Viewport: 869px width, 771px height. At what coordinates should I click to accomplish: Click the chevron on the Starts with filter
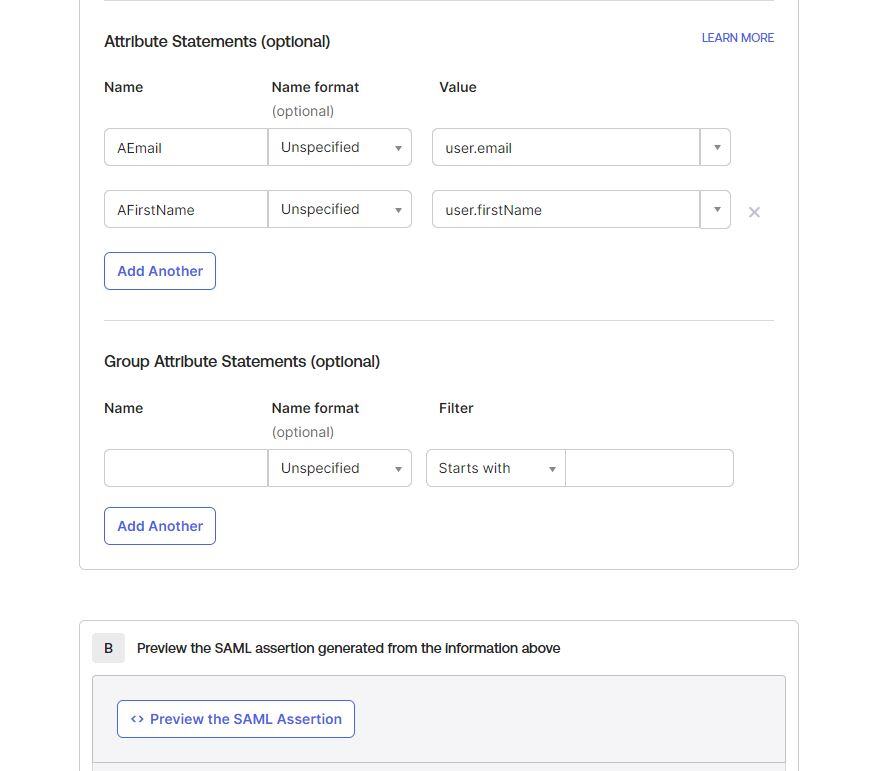[x=552, y=468]
